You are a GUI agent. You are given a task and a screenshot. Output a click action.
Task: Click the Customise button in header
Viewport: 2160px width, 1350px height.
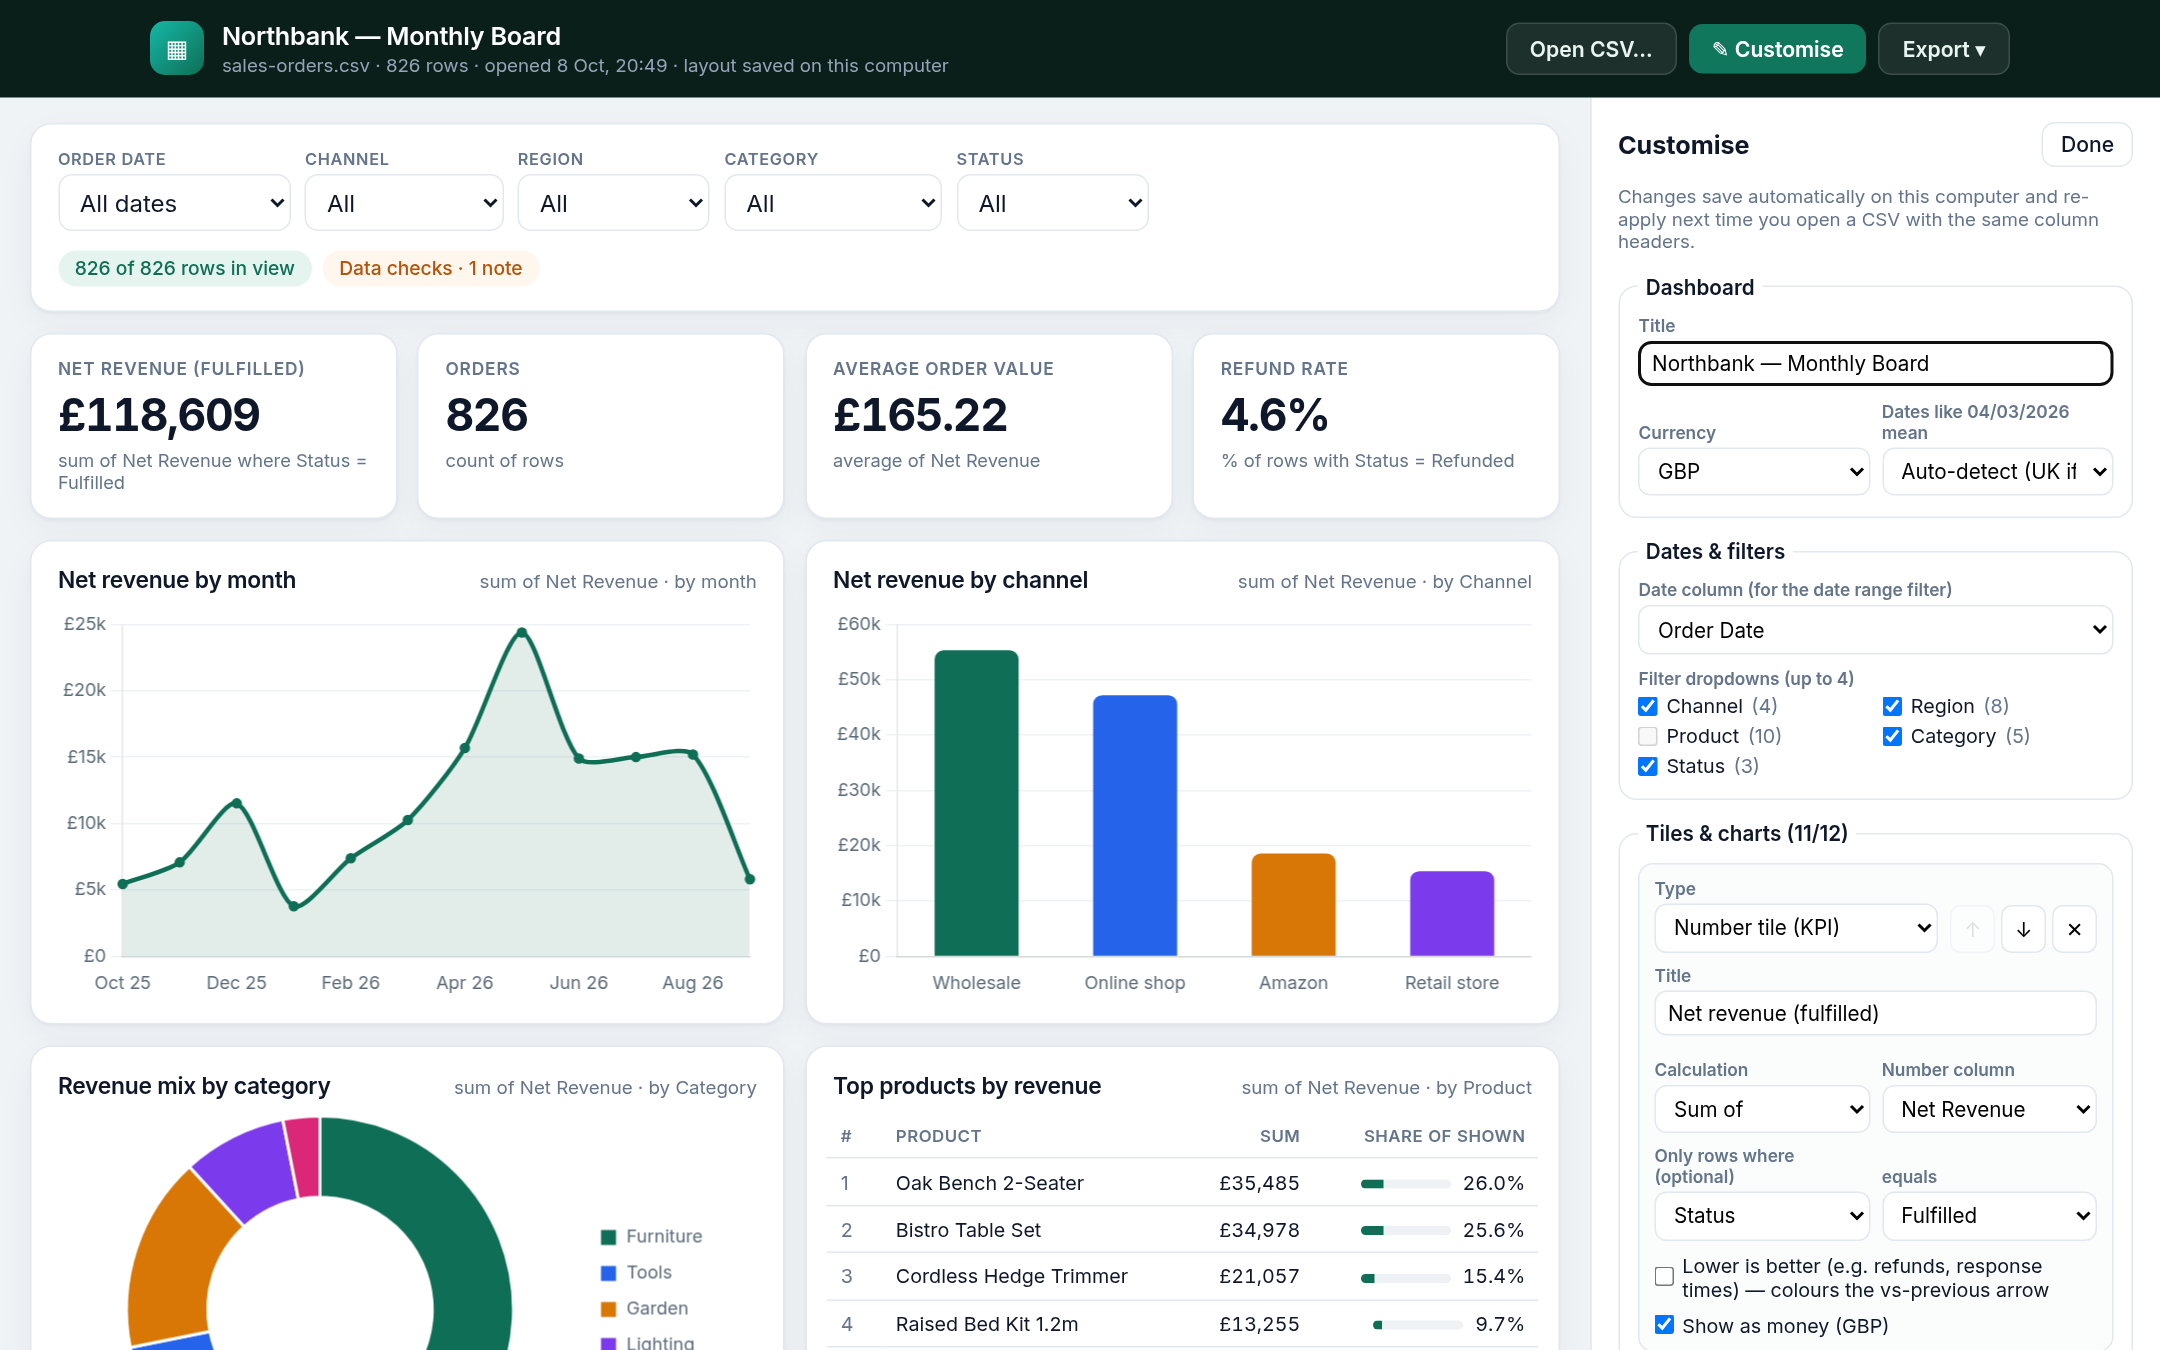tap(1777, 49)
